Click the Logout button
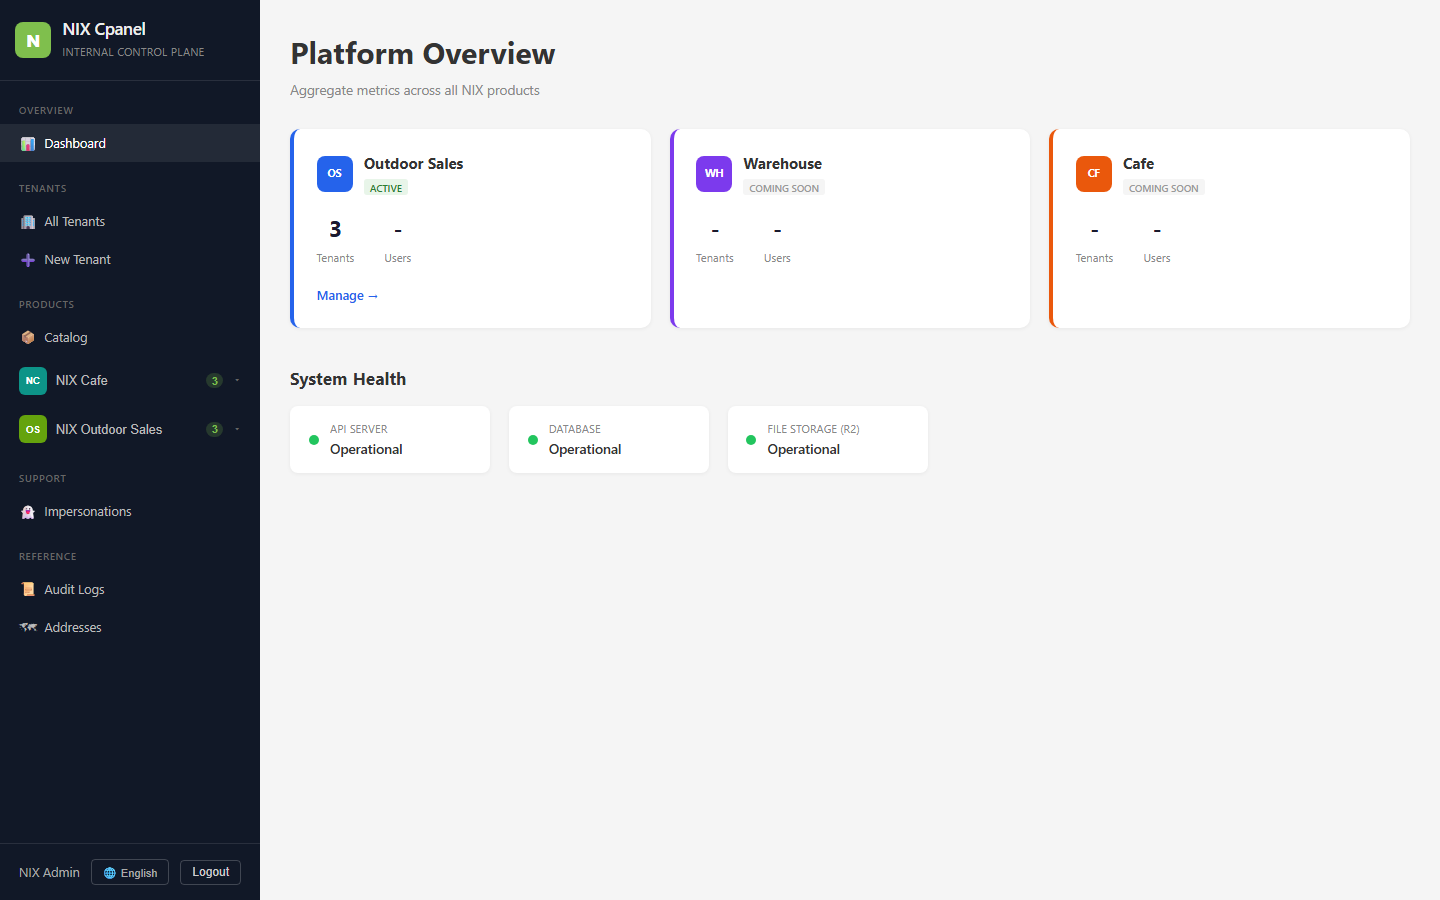The image size is (1440, 900). (210, 873)
